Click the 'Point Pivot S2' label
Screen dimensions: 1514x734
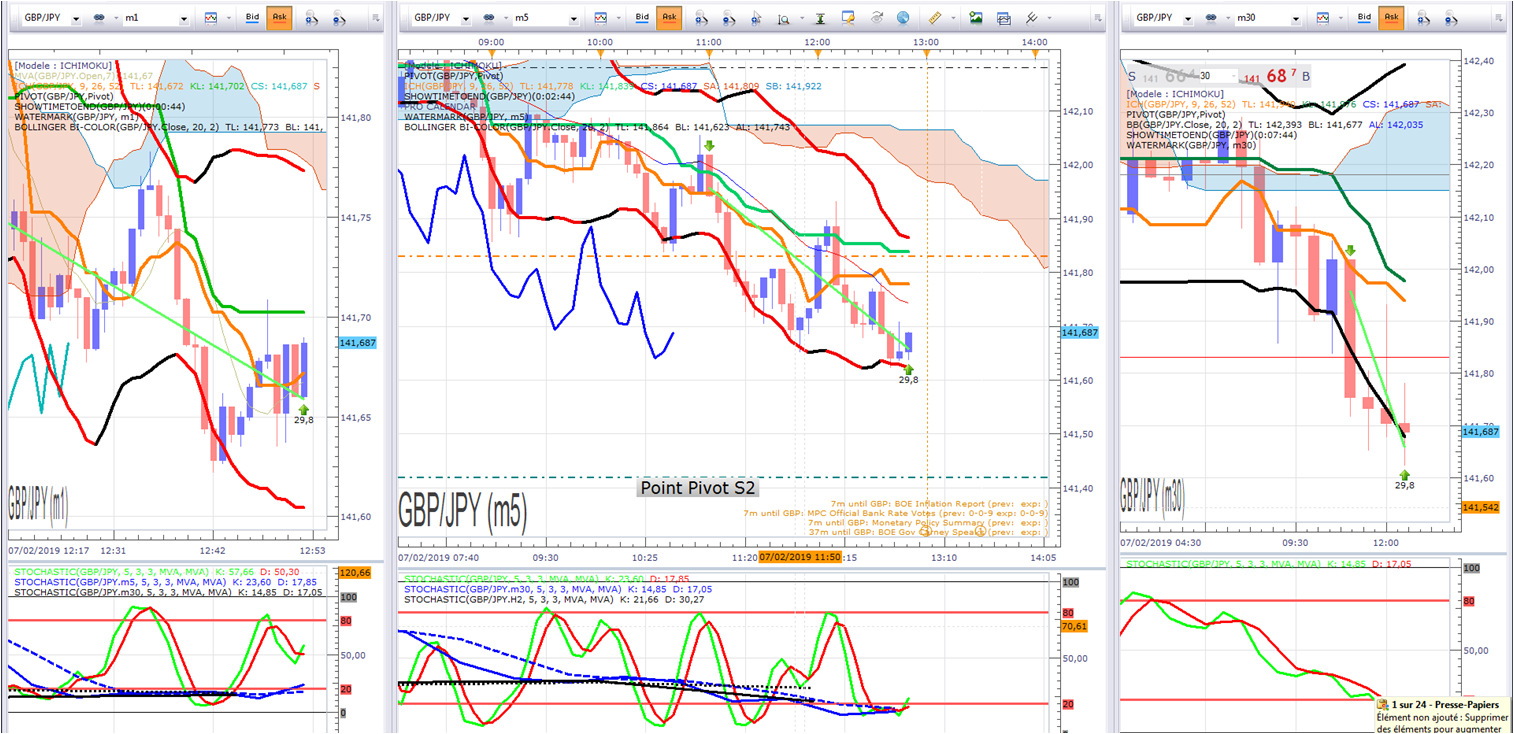click(x=698, y=488)
